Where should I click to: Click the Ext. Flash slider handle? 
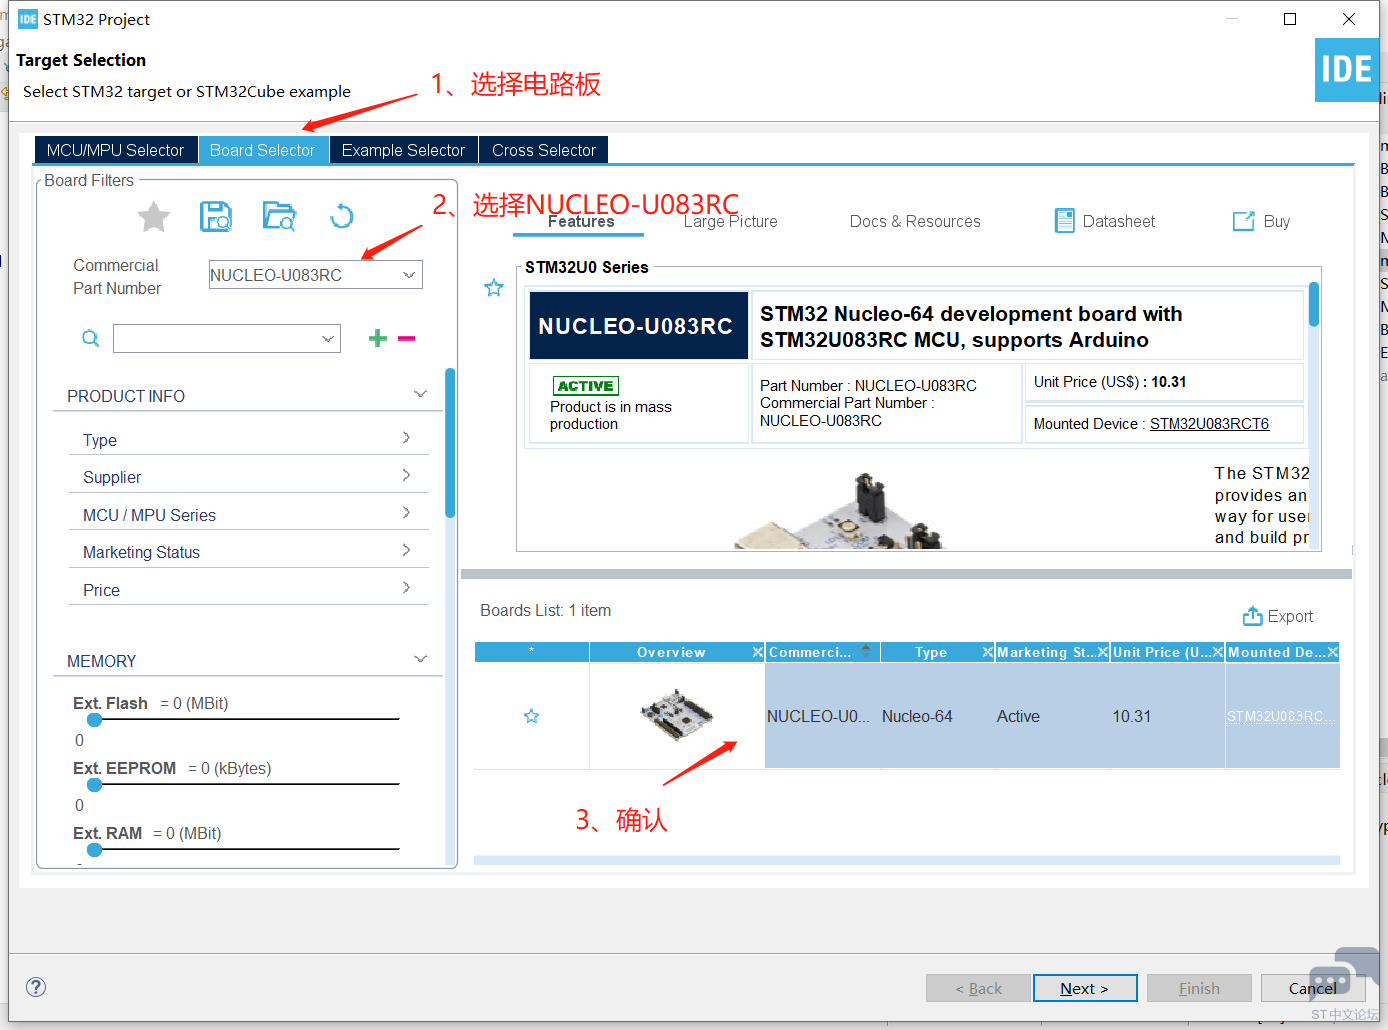click(95, 720)
